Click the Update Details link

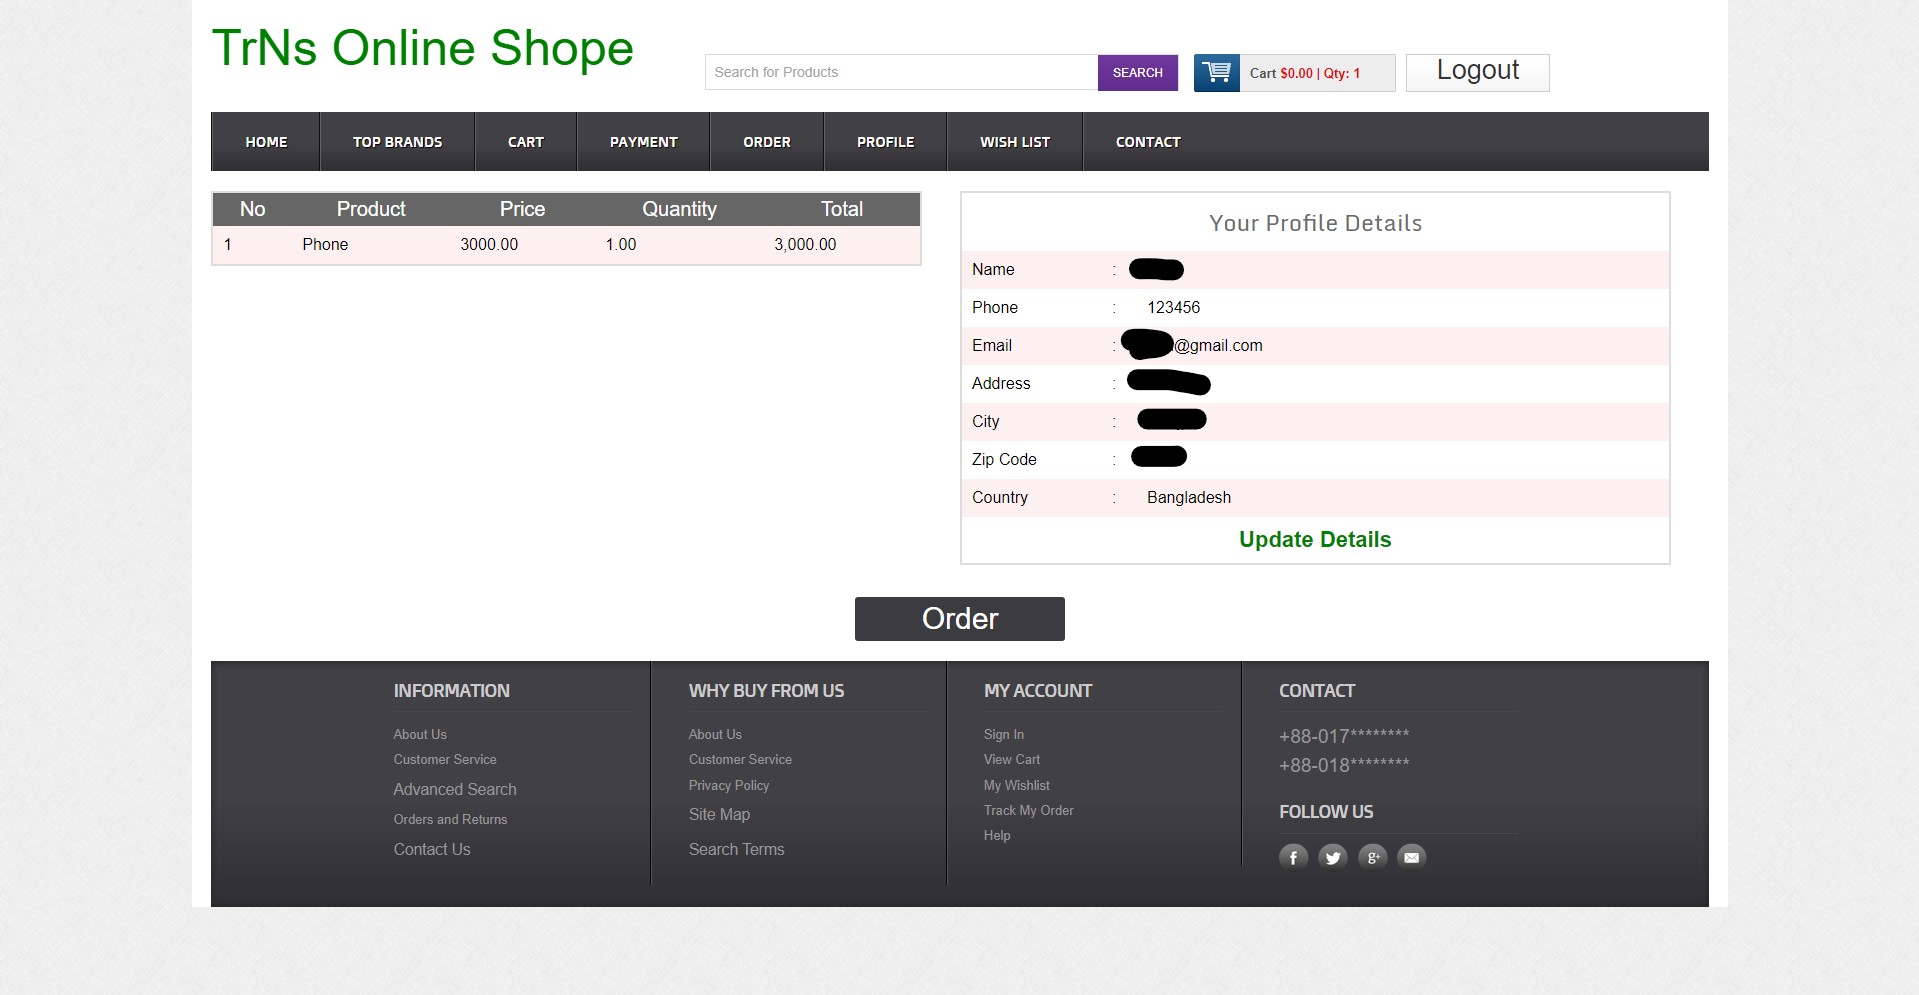(1315, 539)
